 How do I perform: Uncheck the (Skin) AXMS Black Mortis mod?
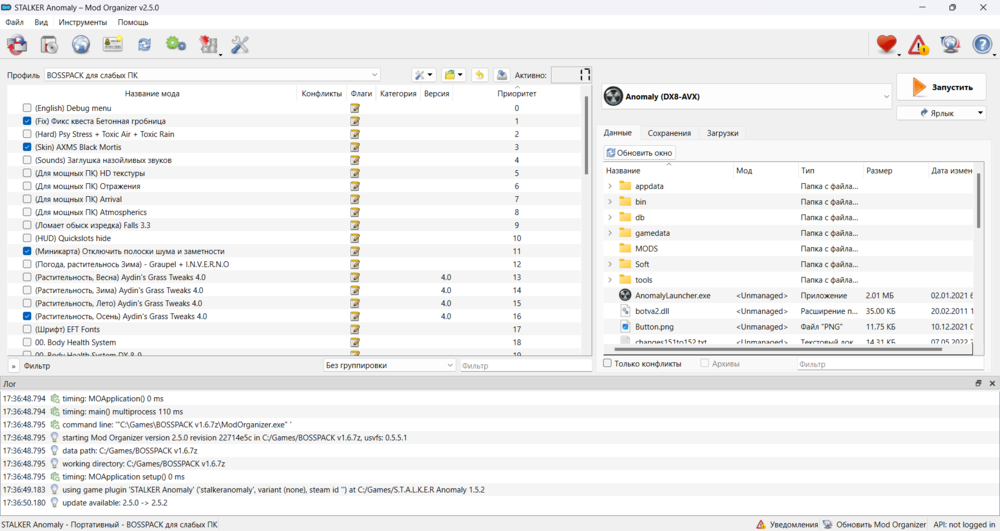pyautogui.click(x=27, y=147)
